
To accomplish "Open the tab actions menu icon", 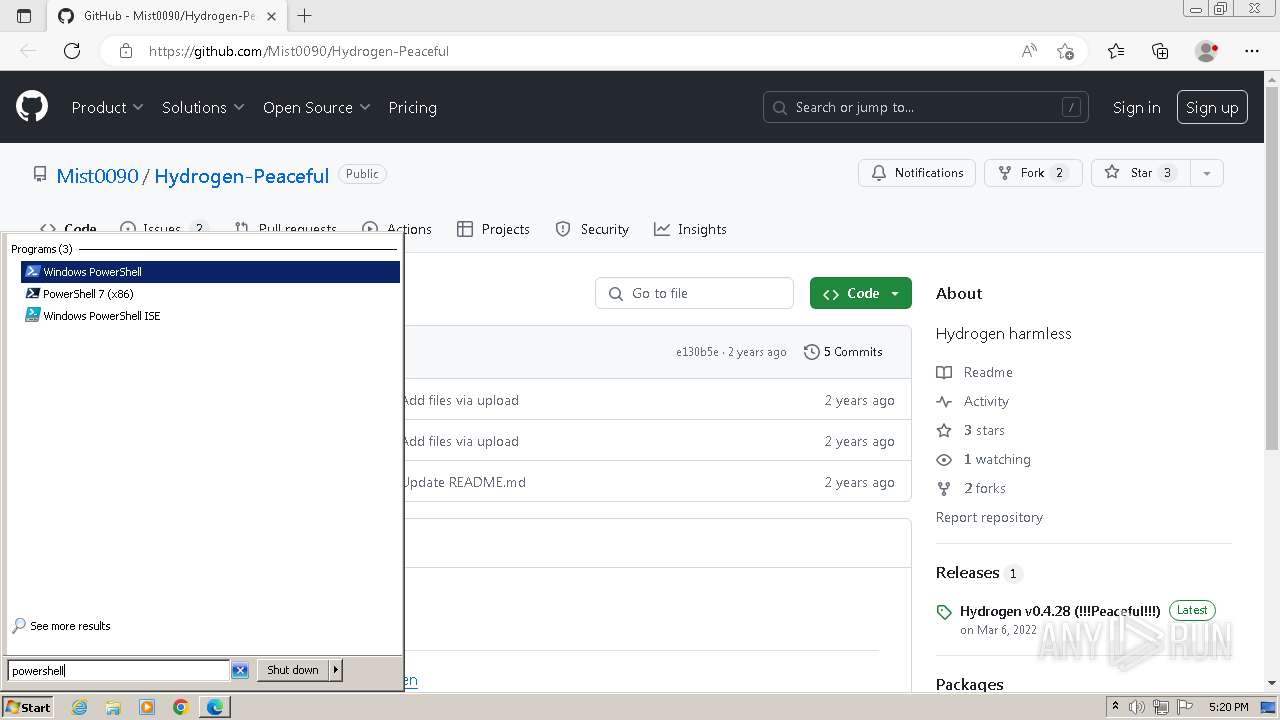I will coord(24,16).
